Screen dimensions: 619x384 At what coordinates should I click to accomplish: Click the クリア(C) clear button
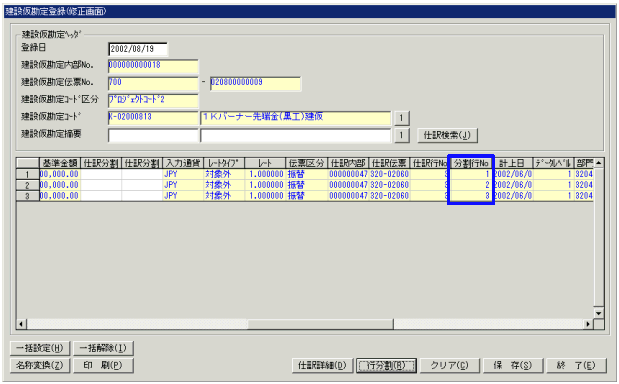(450, 365)
